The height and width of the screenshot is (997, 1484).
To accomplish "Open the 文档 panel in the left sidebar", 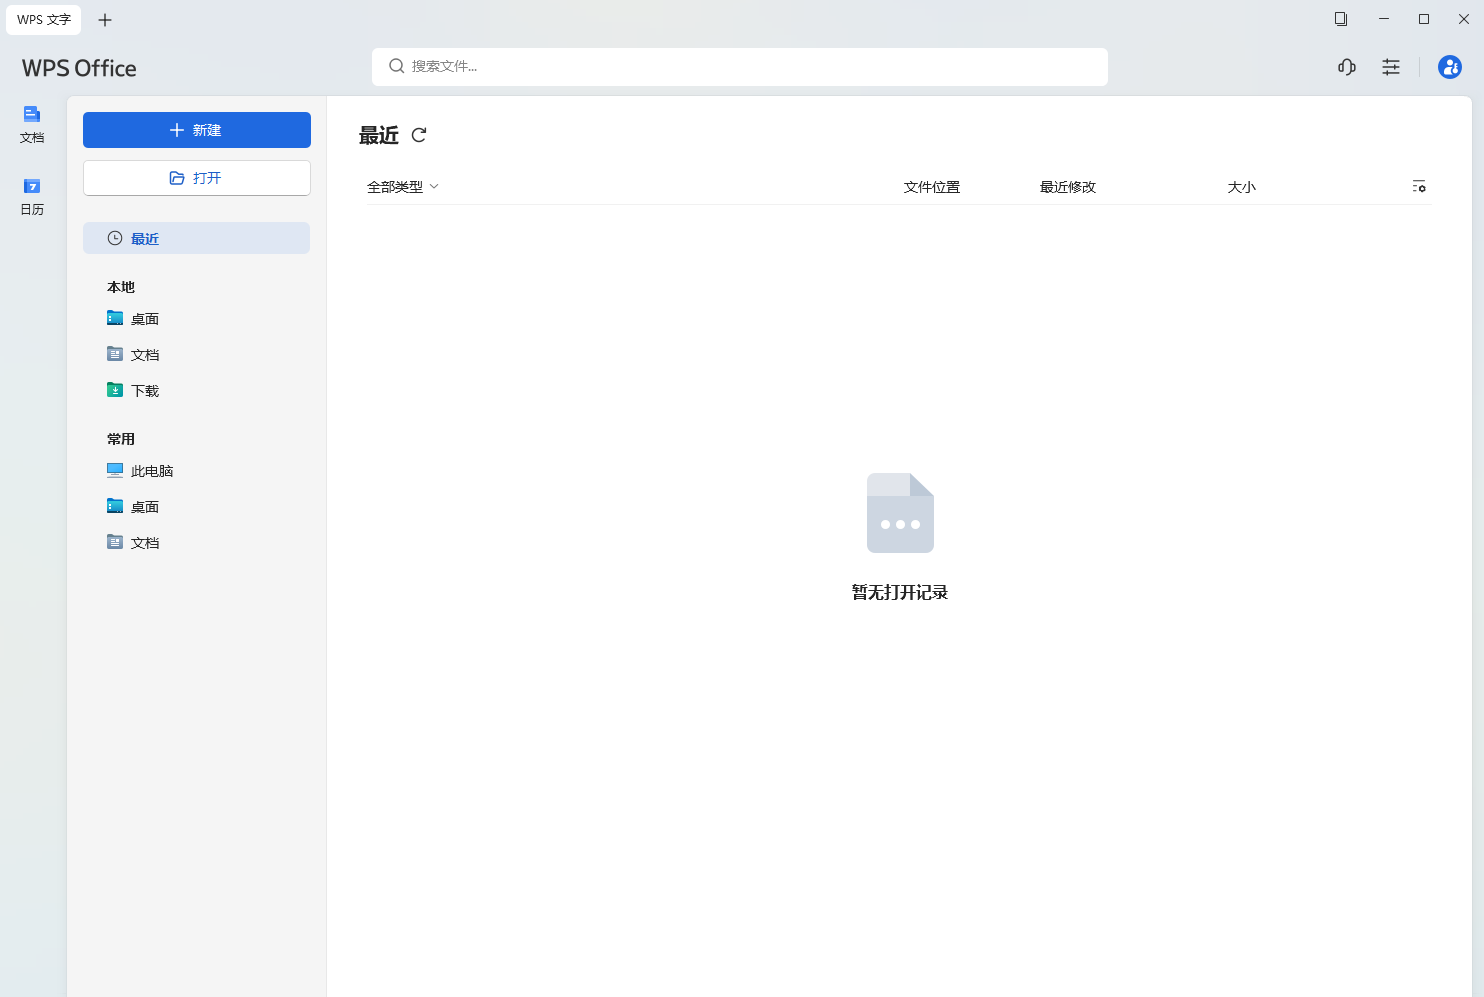I will [x=31, y=124].
